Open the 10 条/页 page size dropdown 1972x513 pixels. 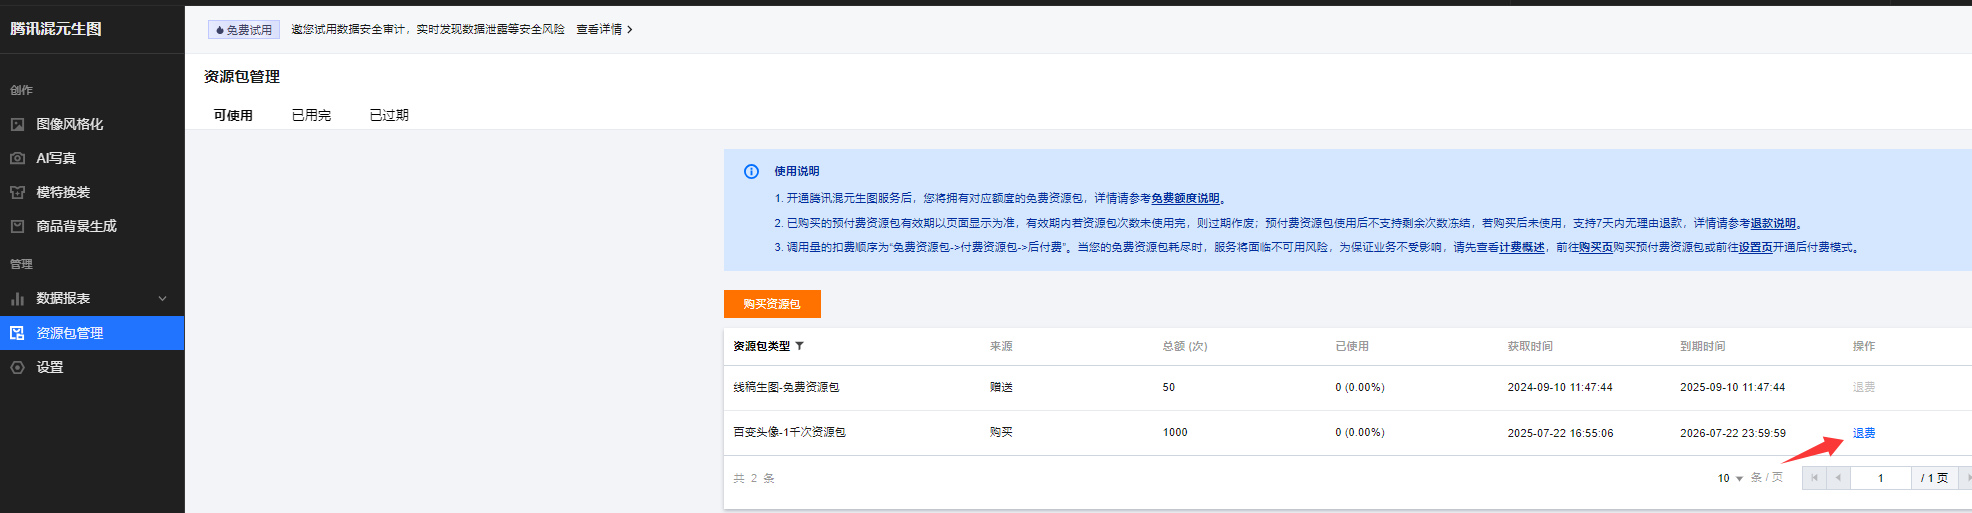(x=1730, y=478)
